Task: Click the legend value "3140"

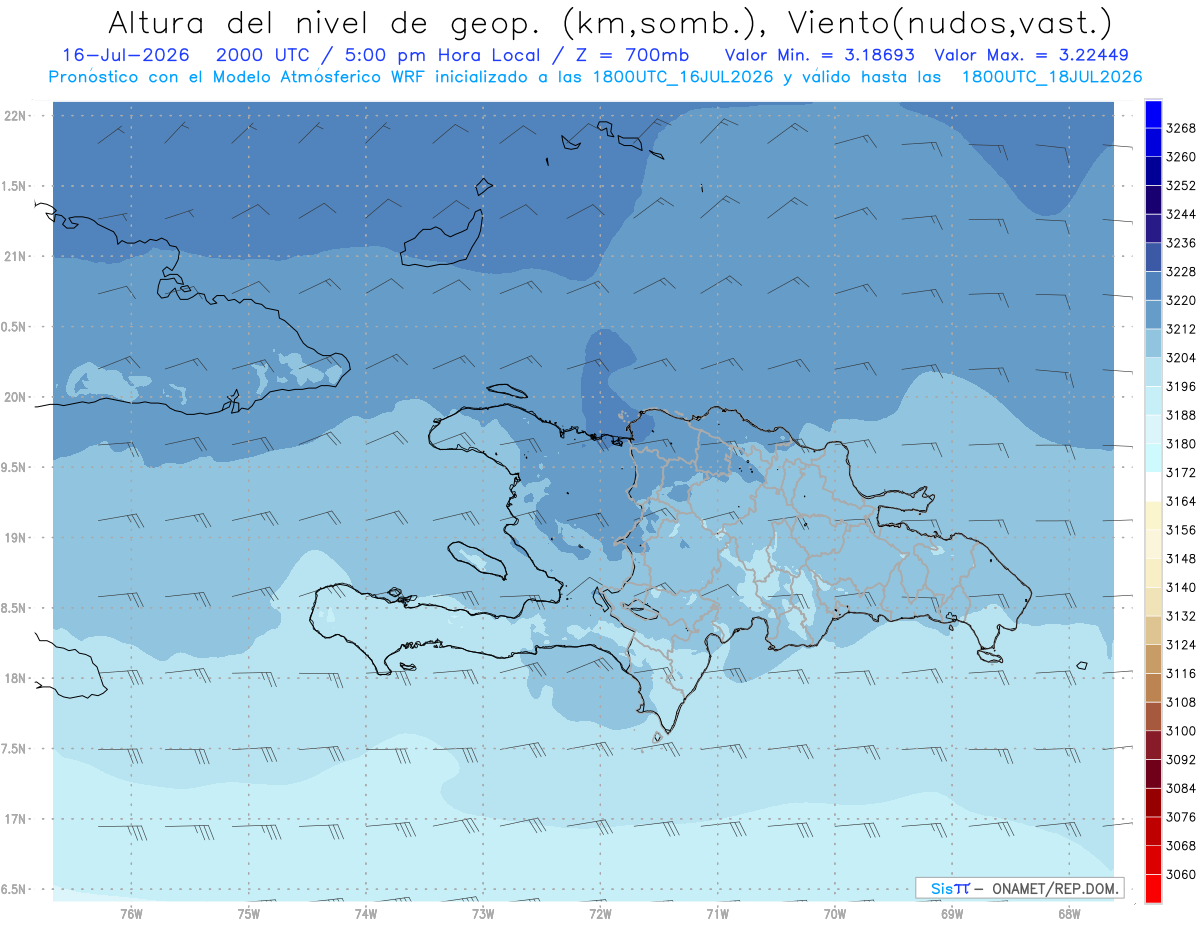Action: point(1181,587)
